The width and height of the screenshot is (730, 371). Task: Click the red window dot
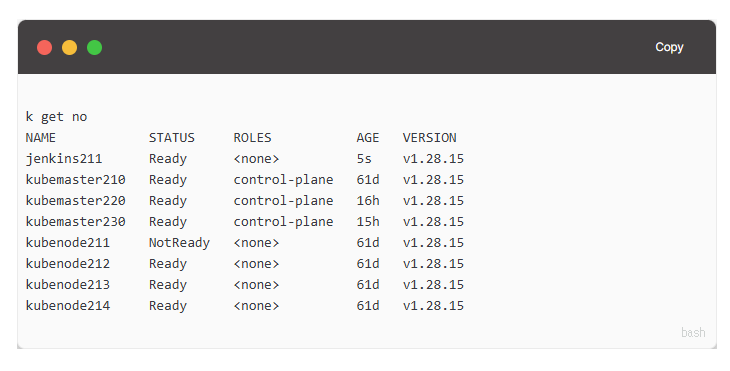click(45, 47)
